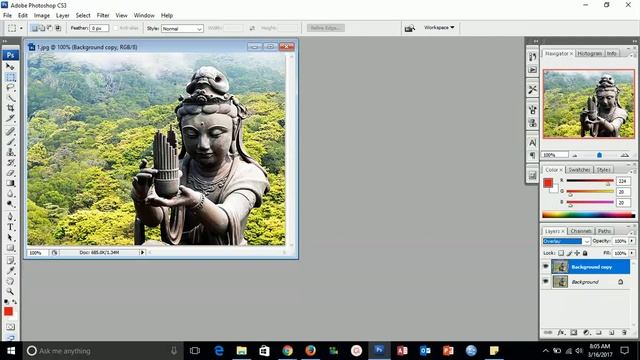640x360 pixels.
Task: Toggle Lock image pixels brush icon
Action: [569, 253]
